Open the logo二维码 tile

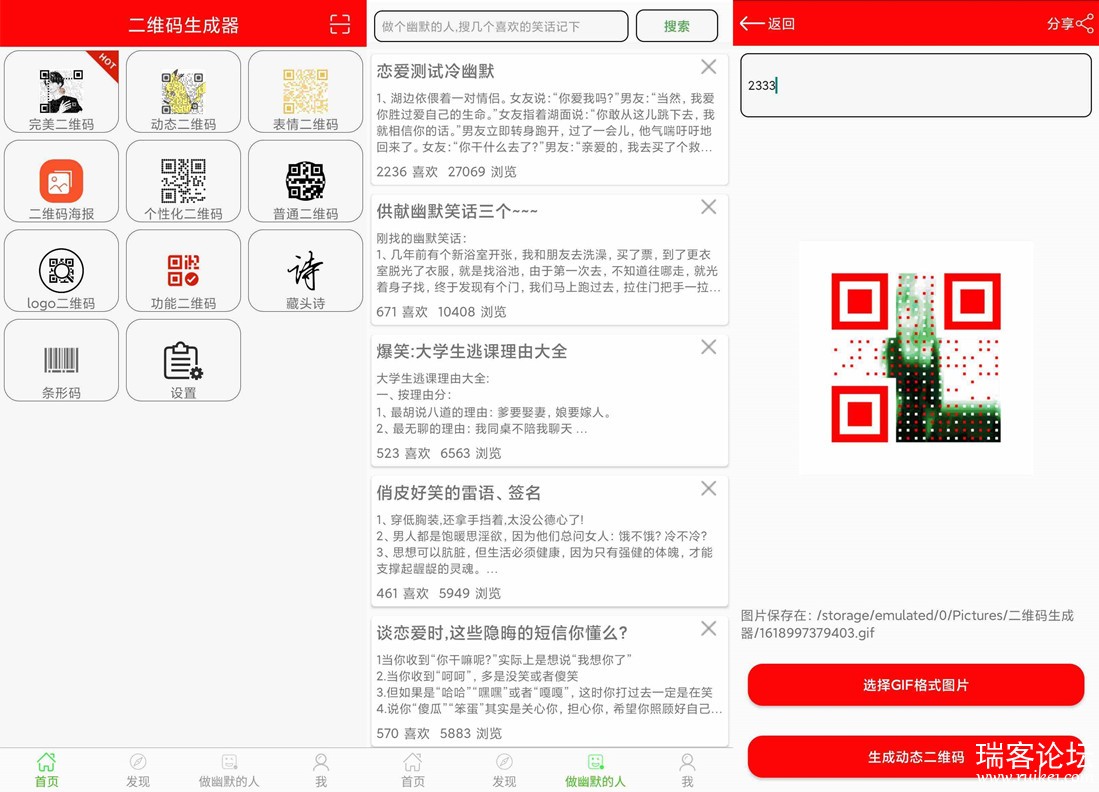coord(62,271)
